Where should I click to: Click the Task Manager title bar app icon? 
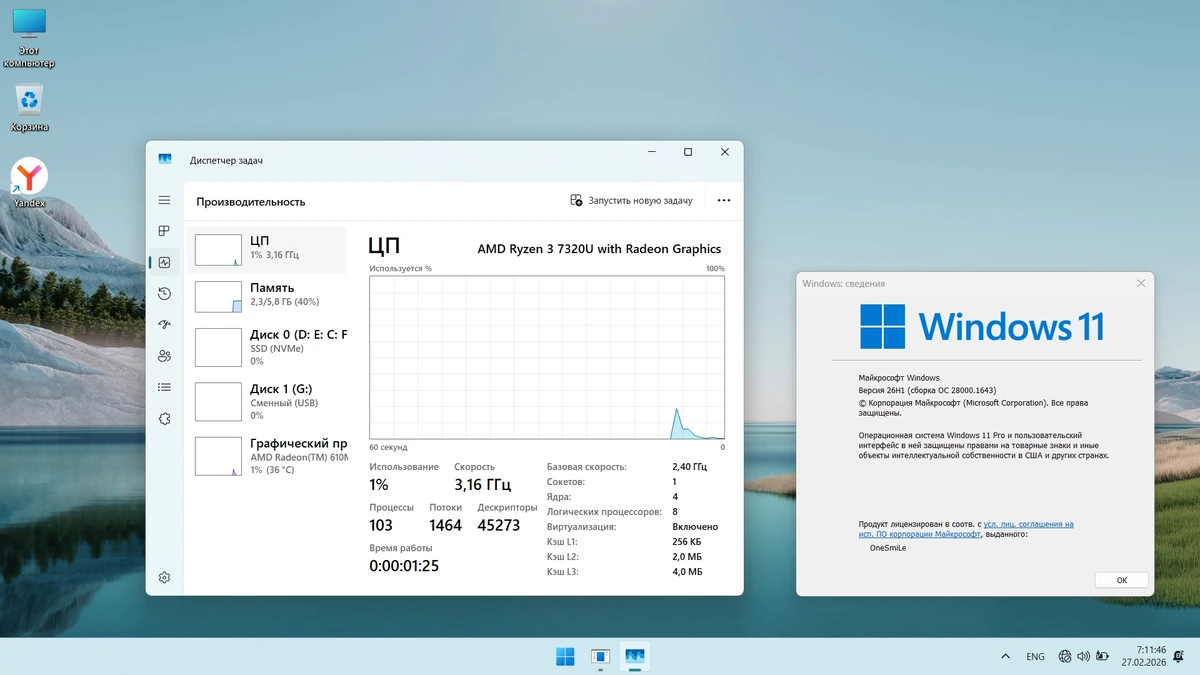pos(165,159)
